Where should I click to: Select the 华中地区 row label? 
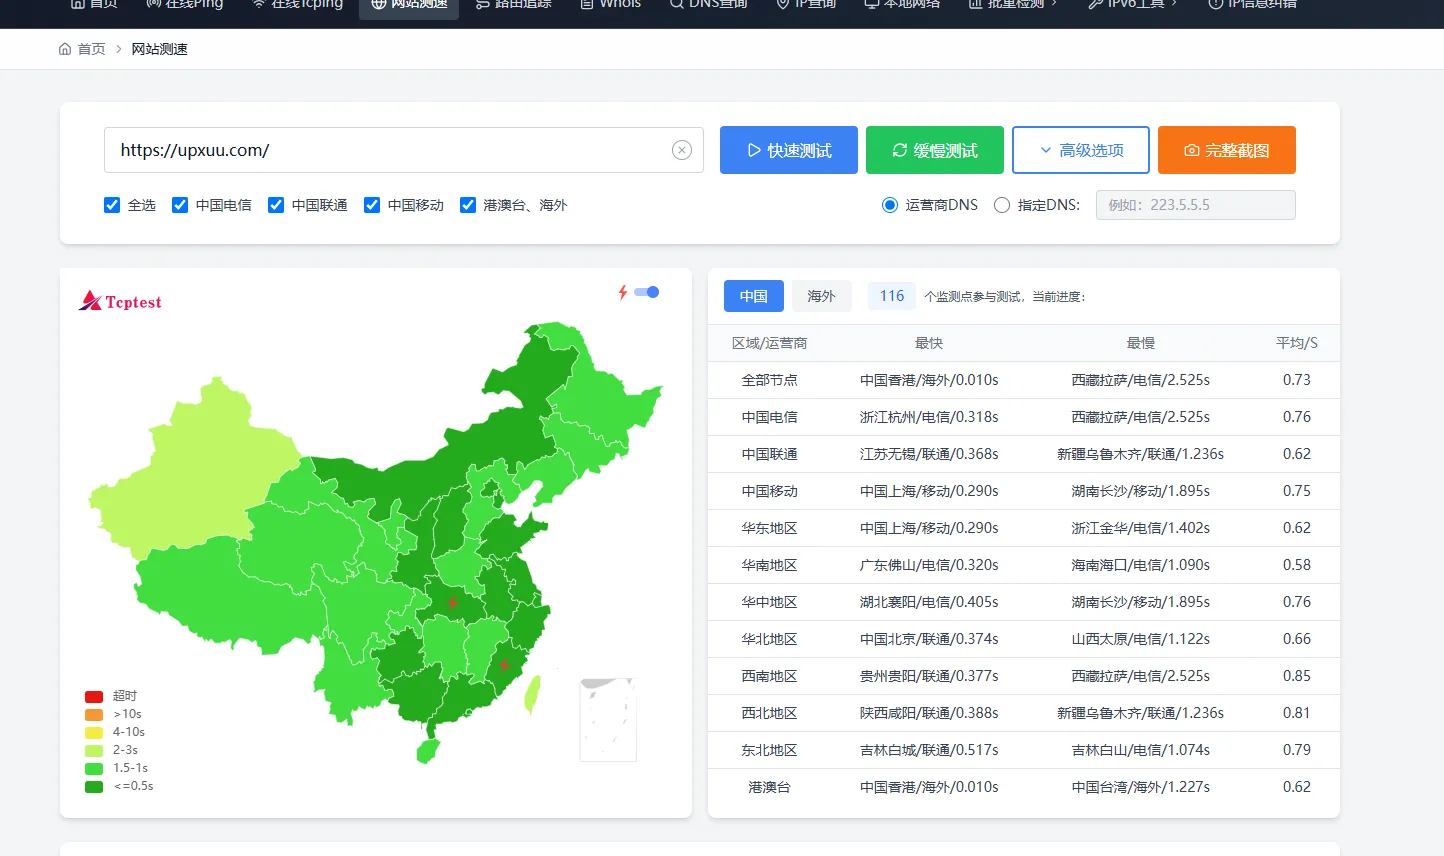click(x=769, y=602)
